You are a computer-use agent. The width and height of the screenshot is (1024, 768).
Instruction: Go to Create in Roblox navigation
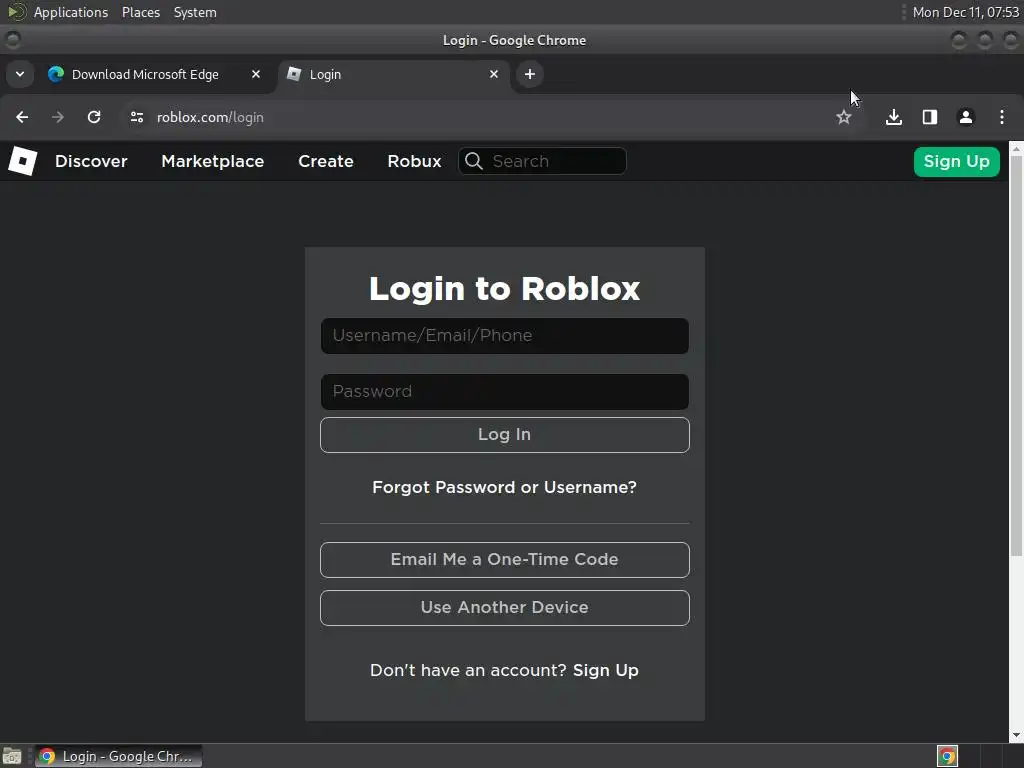point(326,161)
